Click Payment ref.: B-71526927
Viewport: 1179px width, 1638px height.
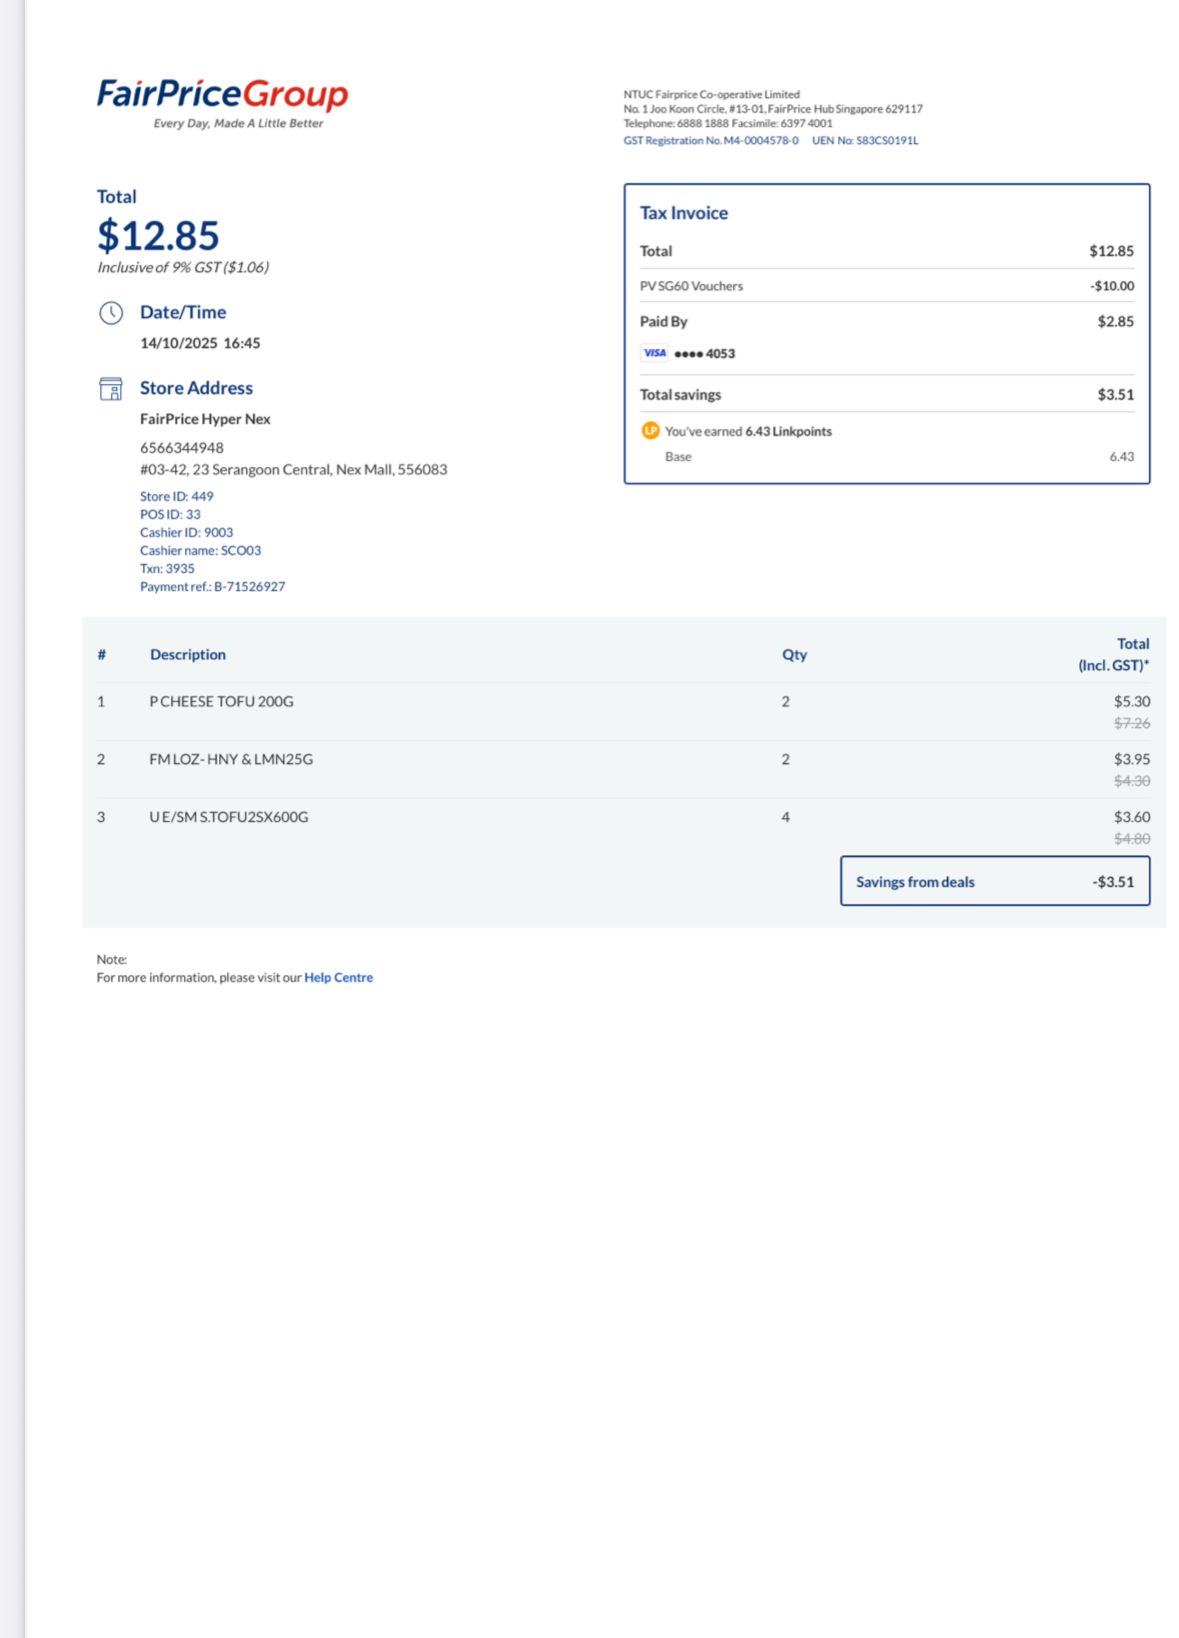(212, 586)
